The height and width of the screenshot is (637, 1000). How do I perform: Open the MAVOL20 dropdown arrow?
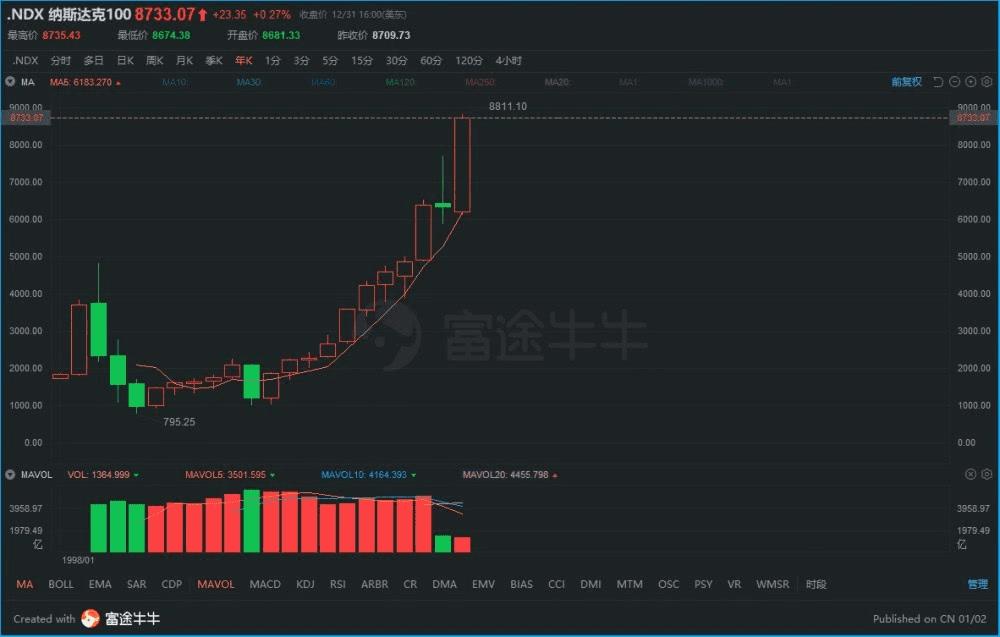pos(557,474)
